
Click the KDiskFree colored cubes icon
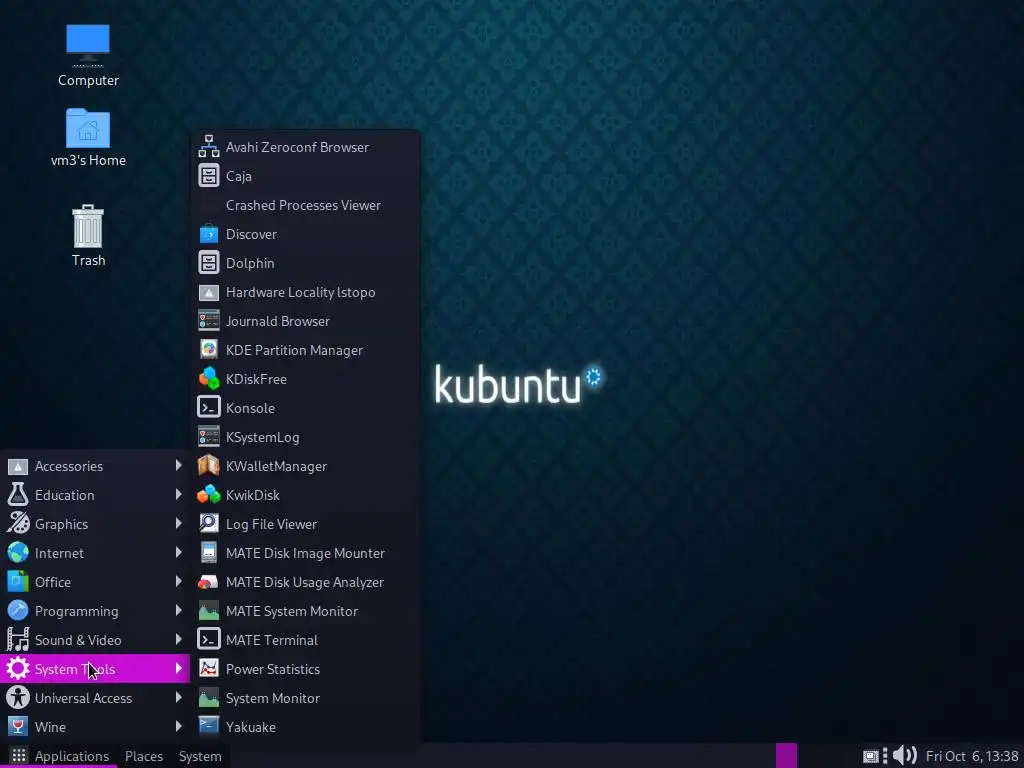coord(208,379)
